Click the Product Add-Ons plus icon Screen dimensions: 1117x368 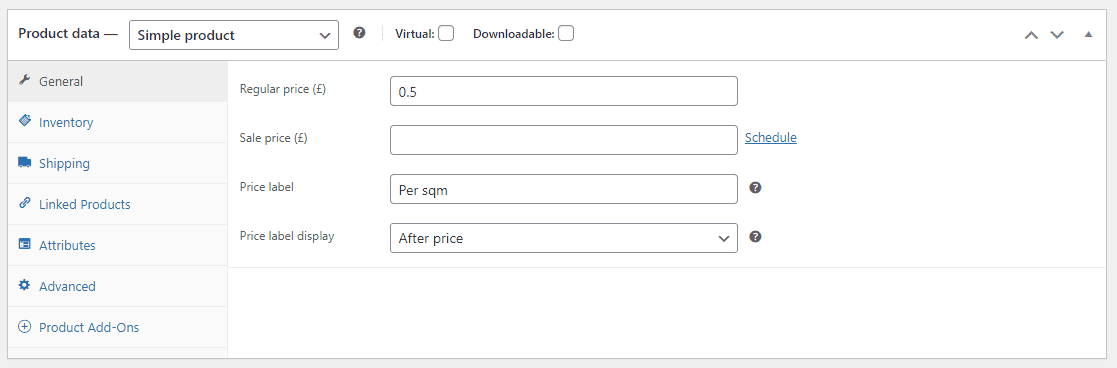point(25,327)
